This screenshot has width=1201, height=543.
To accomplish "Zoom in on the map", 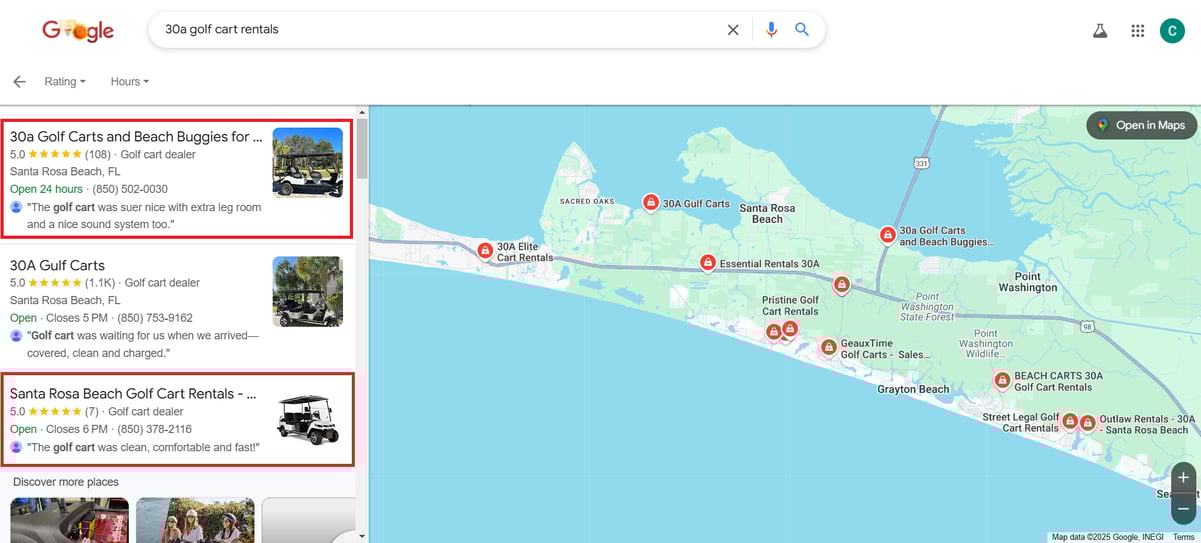I will [1183, 478].
